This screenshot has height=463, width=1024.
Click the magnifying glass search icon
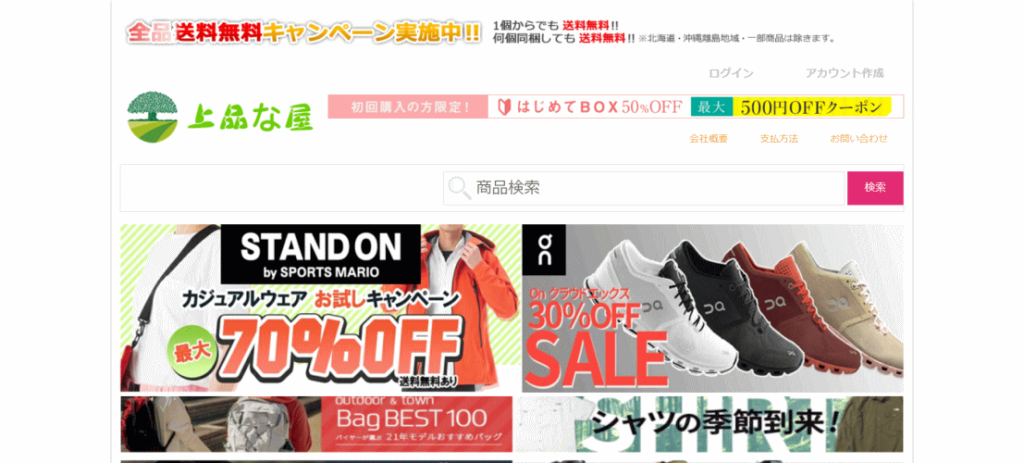coord(458,188)
